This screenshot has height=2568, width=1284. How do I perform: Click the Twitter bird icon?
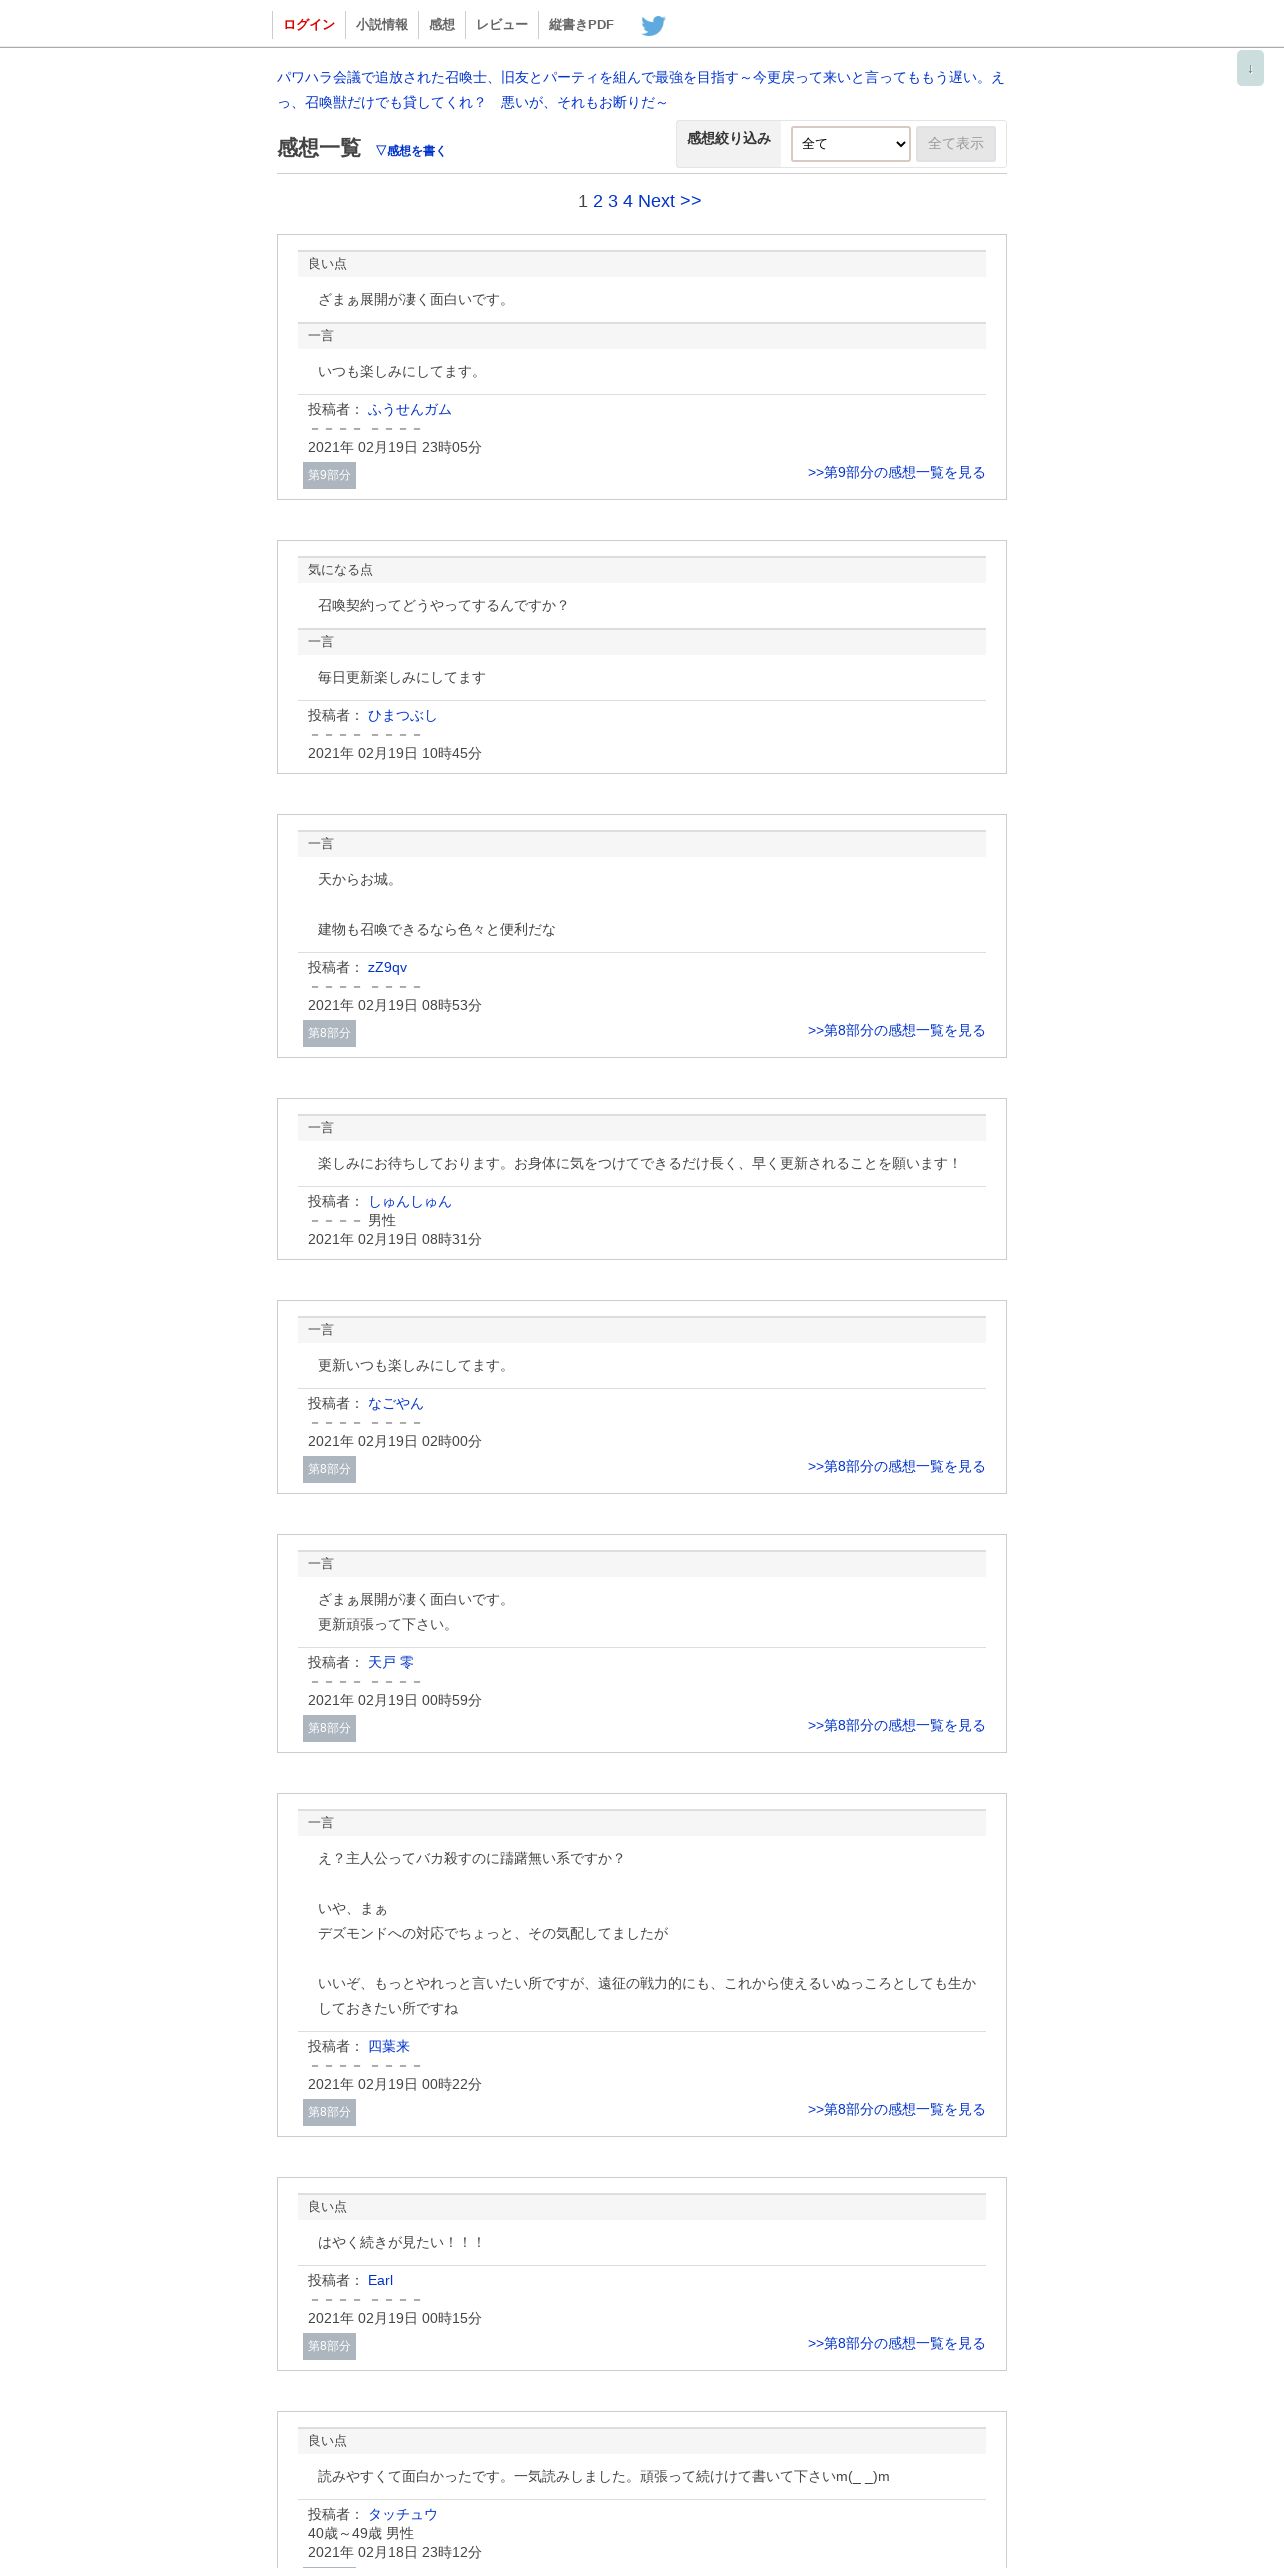(653, 25)
